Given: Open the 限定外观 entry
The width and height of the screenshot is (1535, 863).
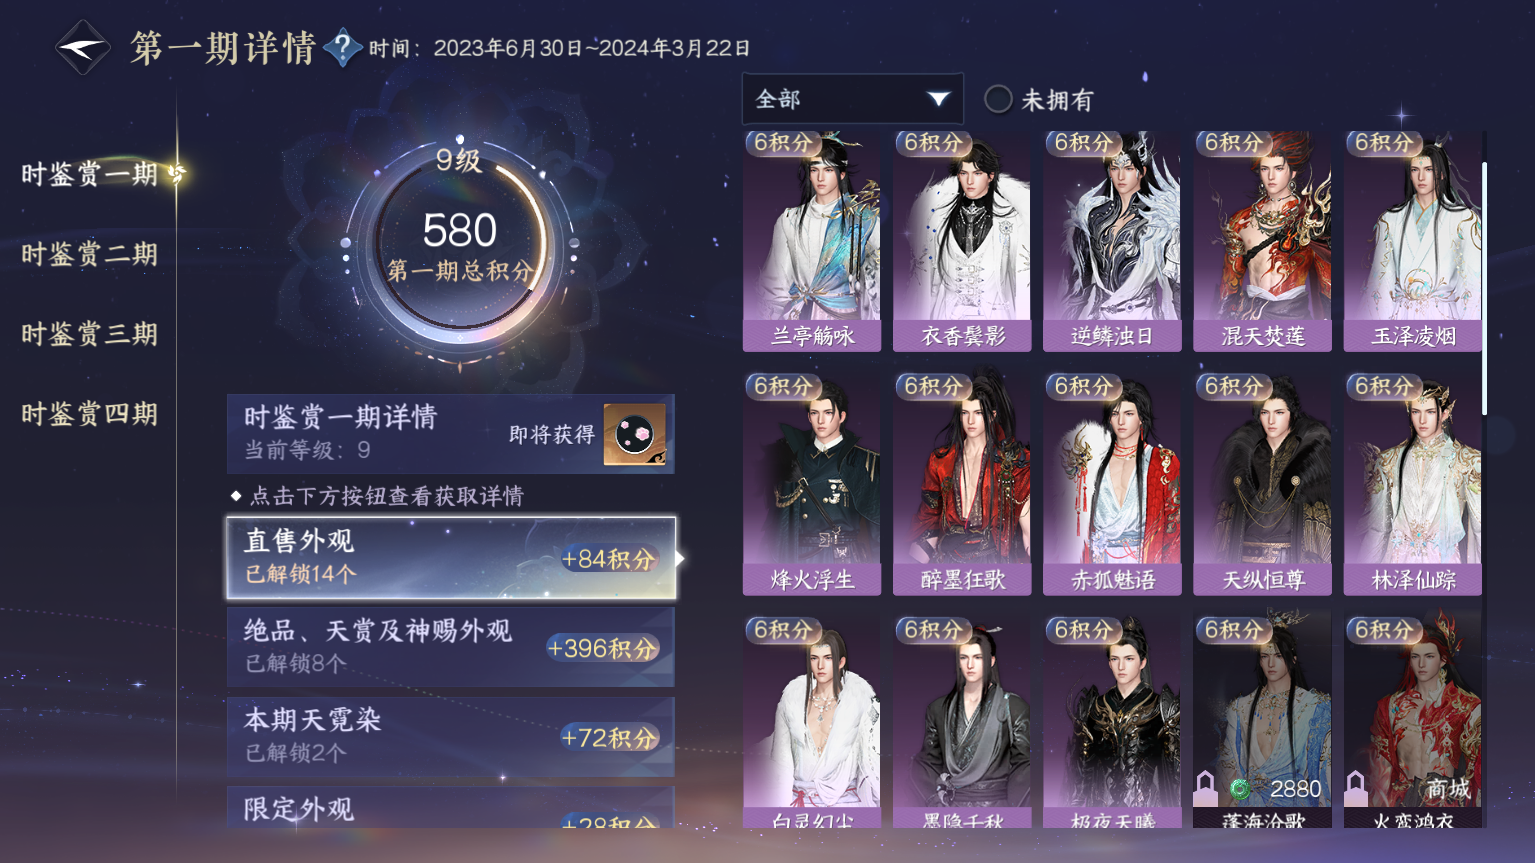Looking at the screenshot, I should click(x=451, y=808).
